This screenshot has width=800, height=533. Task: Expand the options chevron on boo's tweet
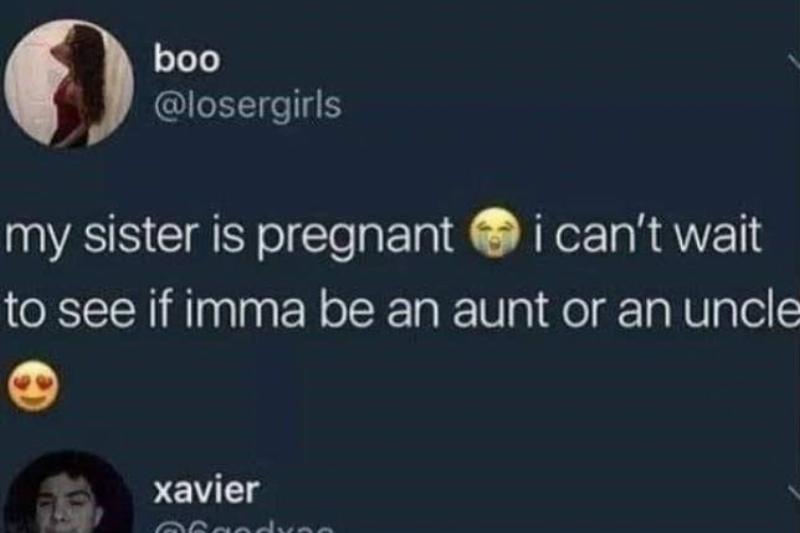[x=794, y=62]
